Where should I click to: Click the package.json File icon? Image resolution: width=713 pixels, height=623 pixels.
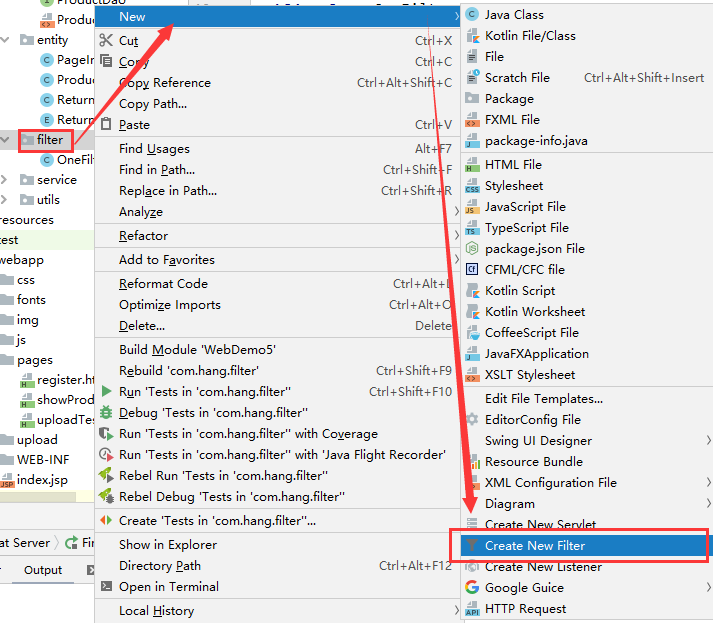(x=472, y=248)
